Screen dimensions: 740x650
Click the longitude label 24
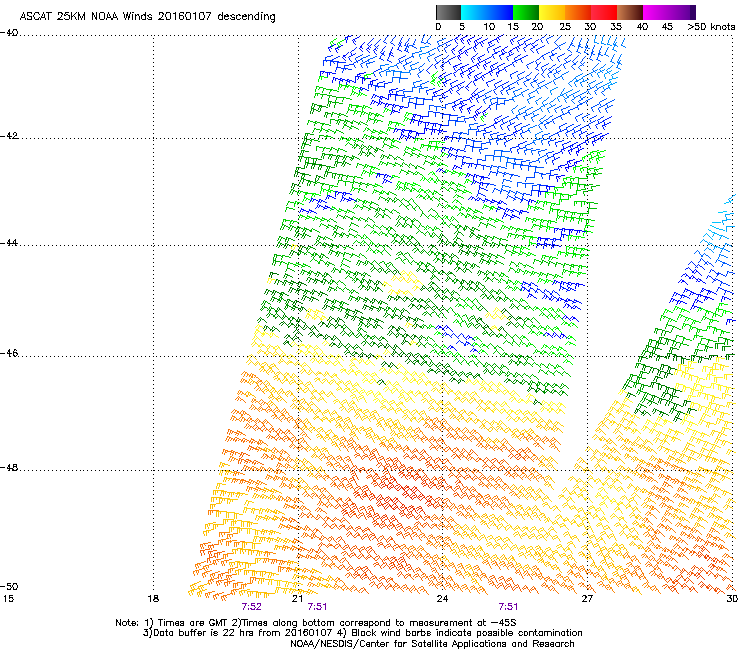[442, 599]
